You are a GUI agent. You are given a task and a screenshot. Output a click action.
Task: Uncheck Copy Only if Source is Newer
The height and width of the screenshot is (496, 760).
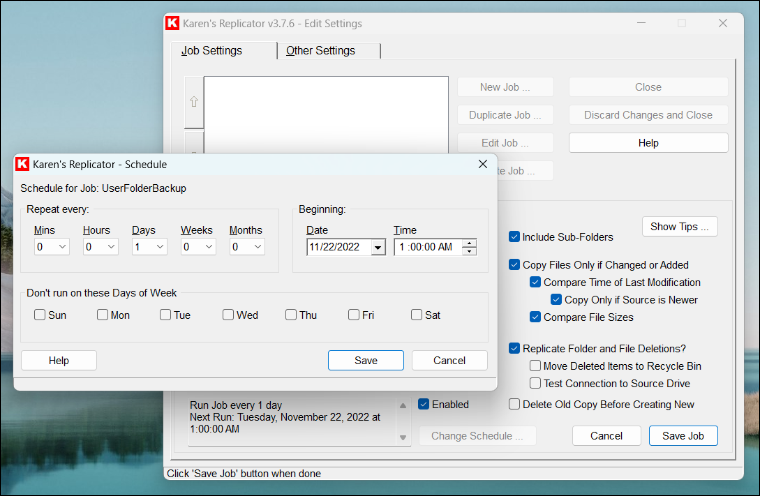(556, 300)
